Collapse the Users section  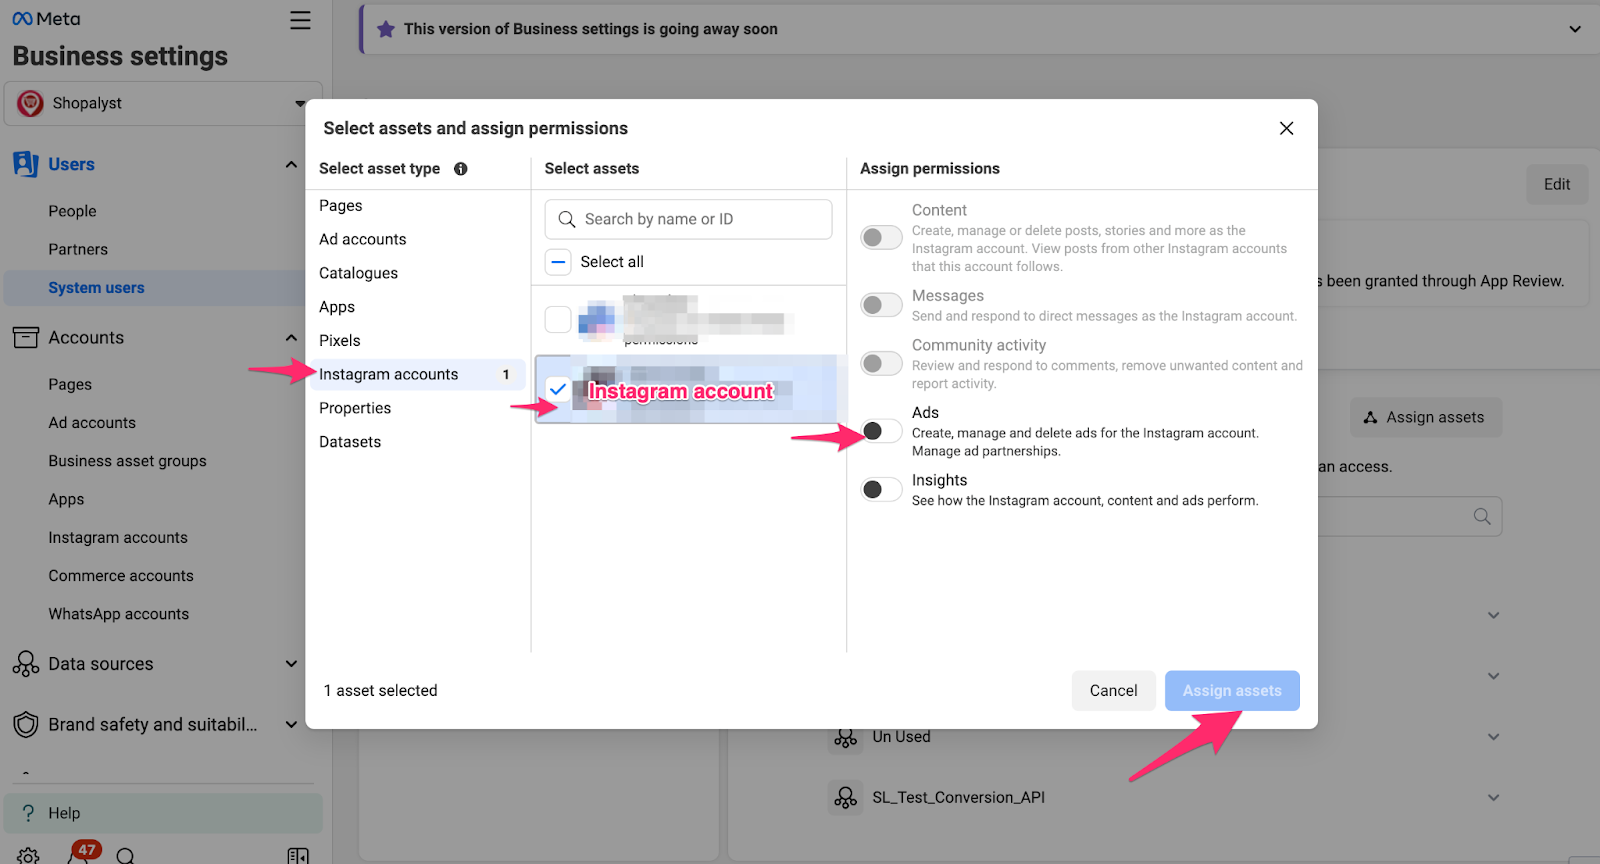(x=291, y=164)
